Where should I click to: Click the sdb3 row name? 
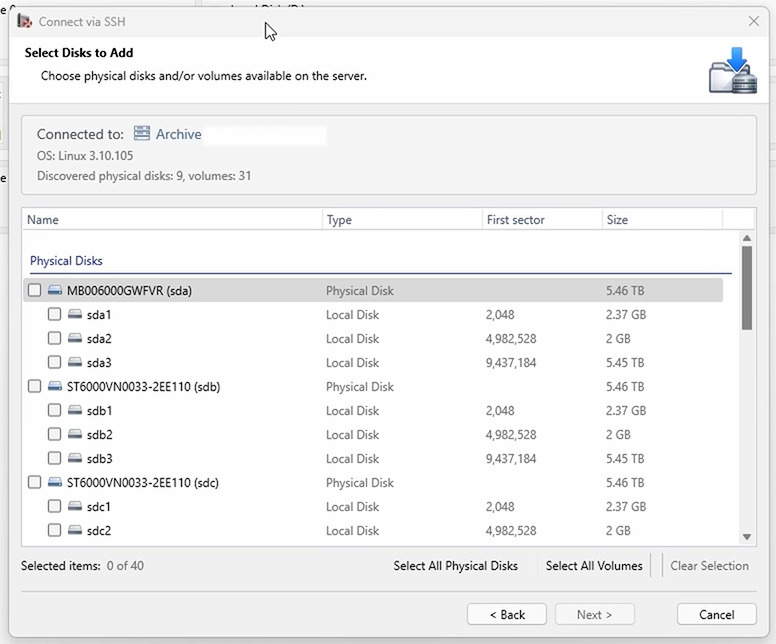tap(99, 458)
